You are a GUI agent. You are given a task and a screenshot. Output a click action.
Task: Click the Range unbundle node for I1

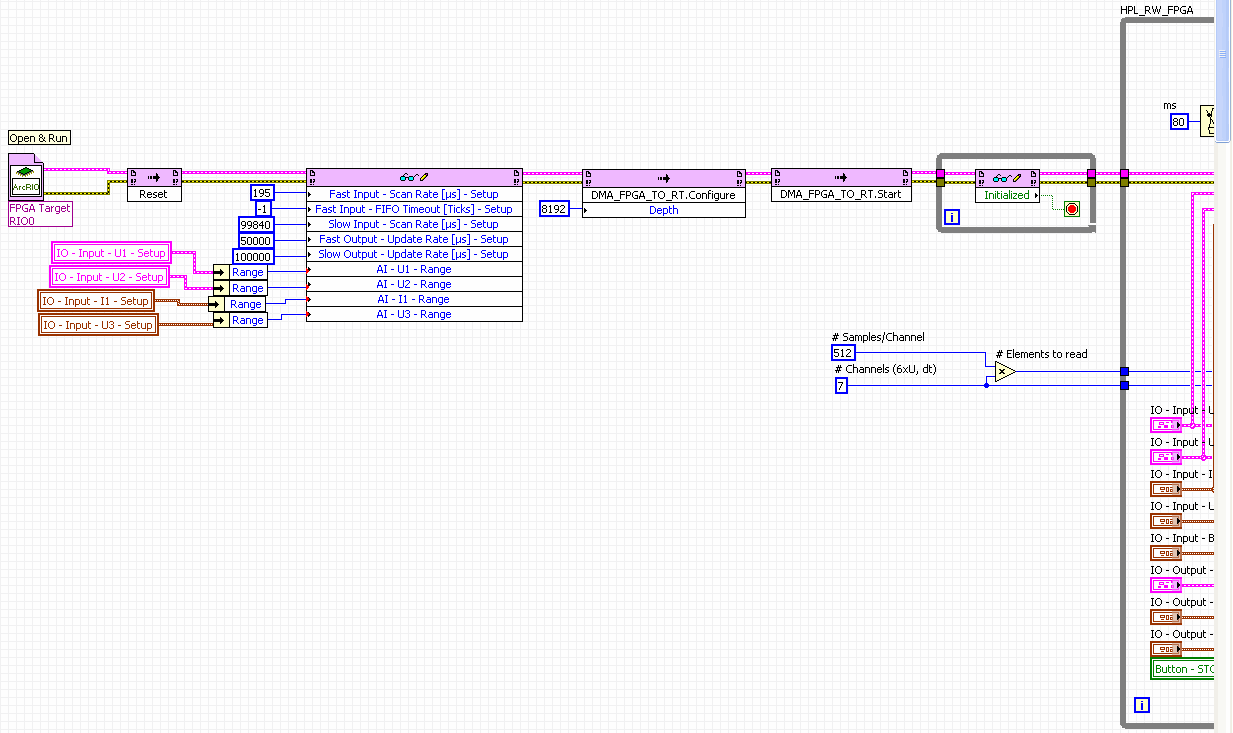pyautogui.click(x=237, y=304)
